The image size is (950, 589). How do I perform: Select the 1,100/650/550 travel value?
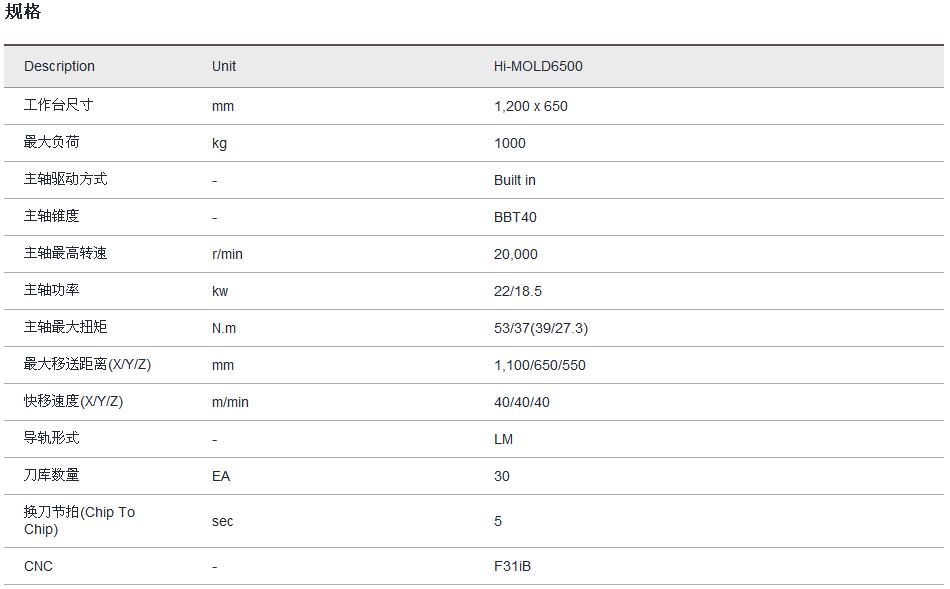click(540, 365)
